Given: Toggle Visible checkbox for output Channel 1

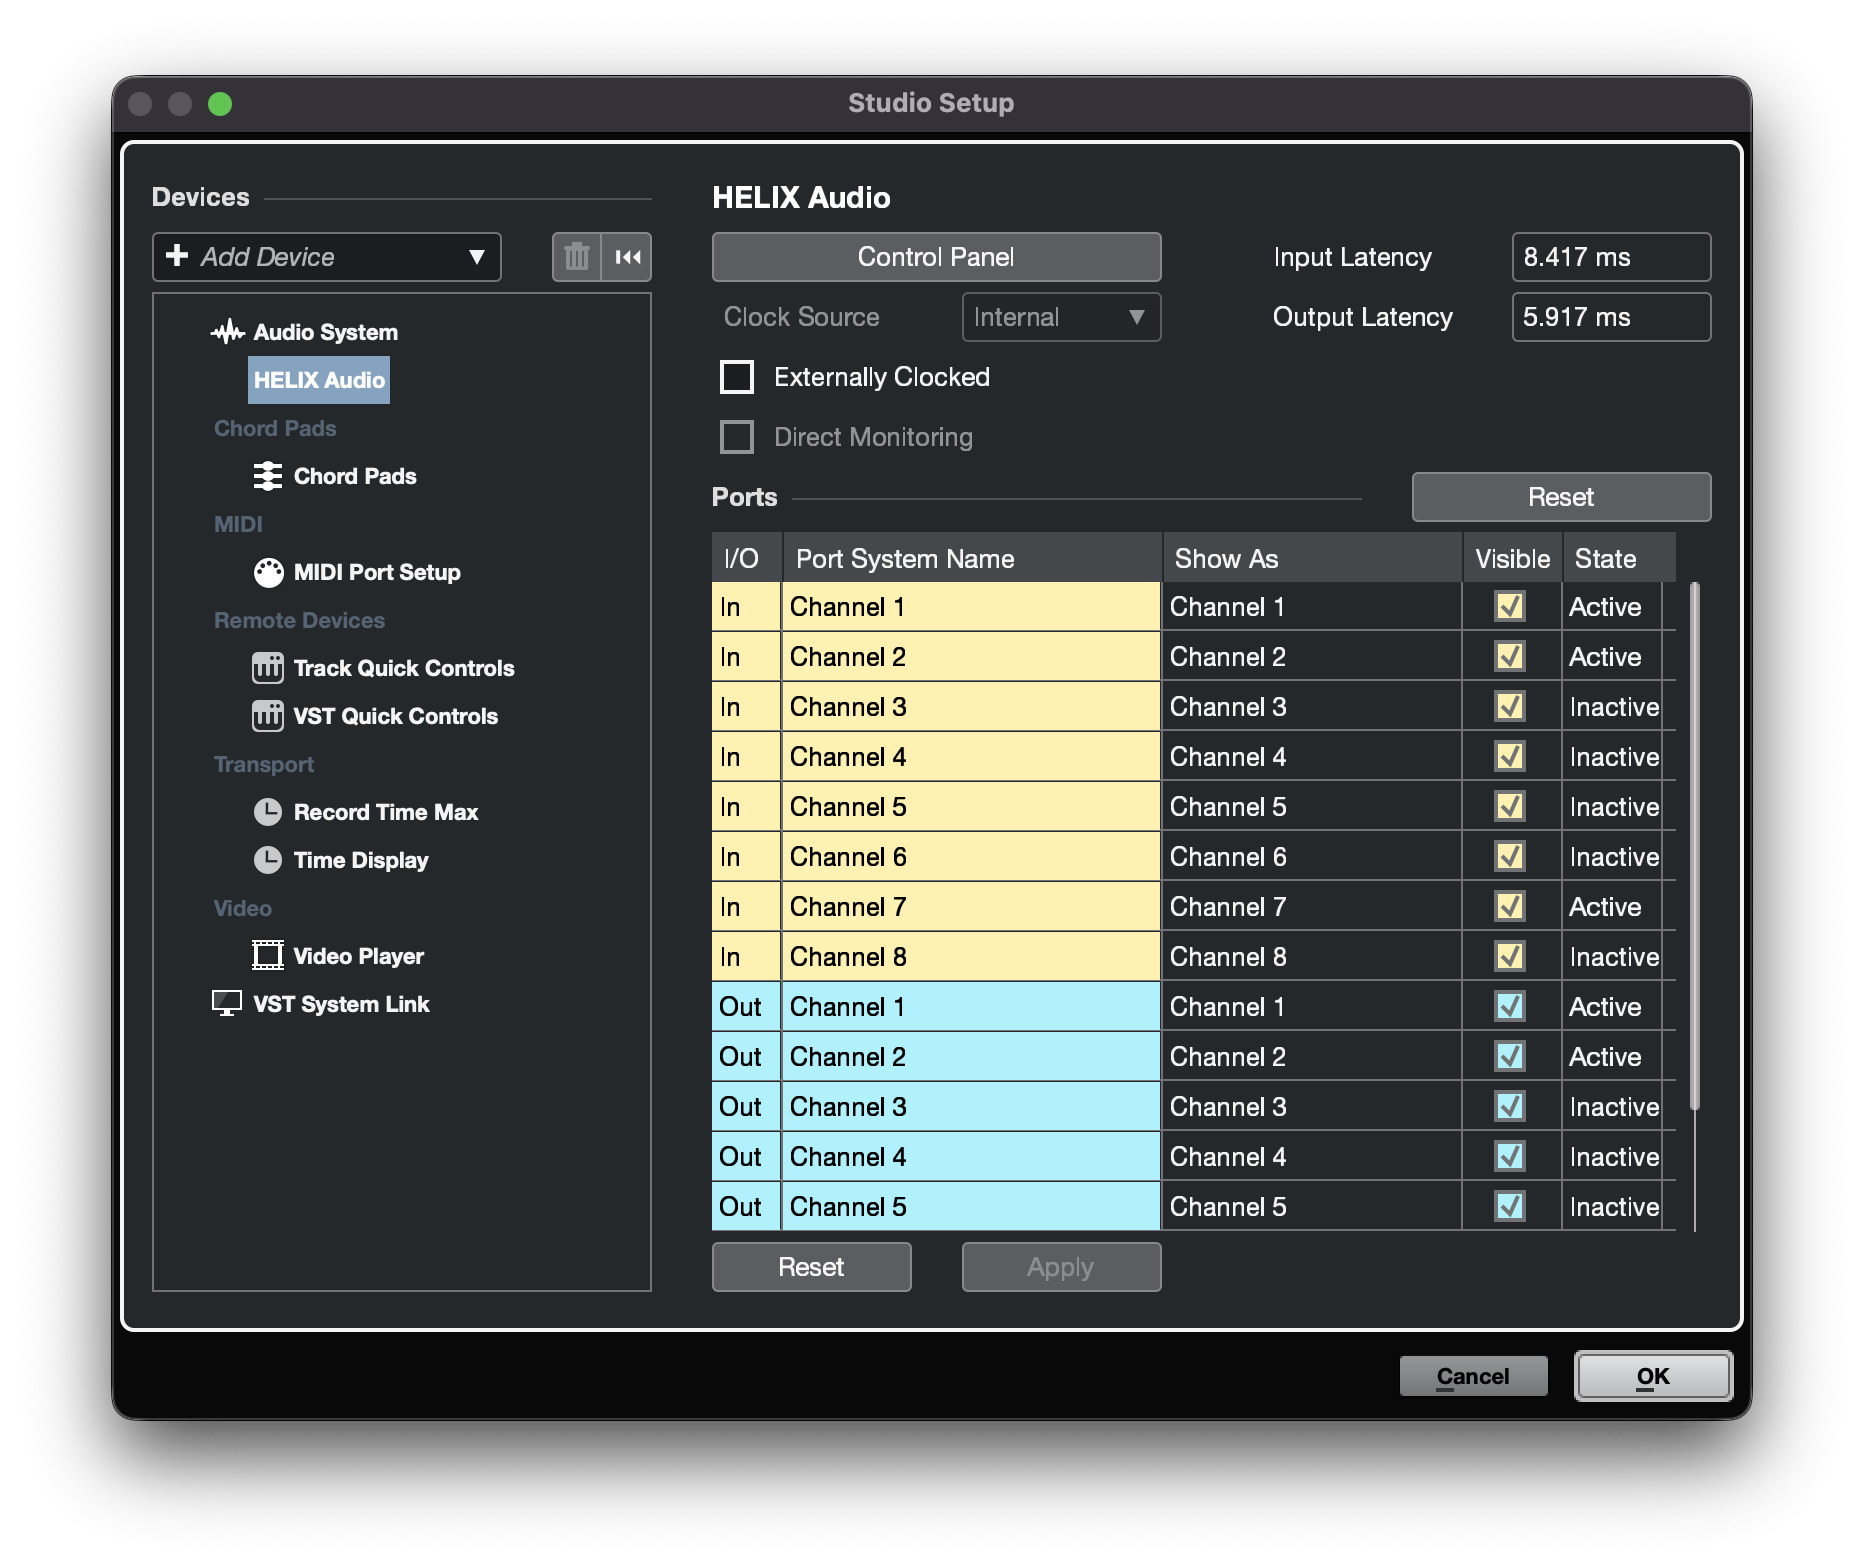Looking at the screenshot, I should (1509, 1007).
